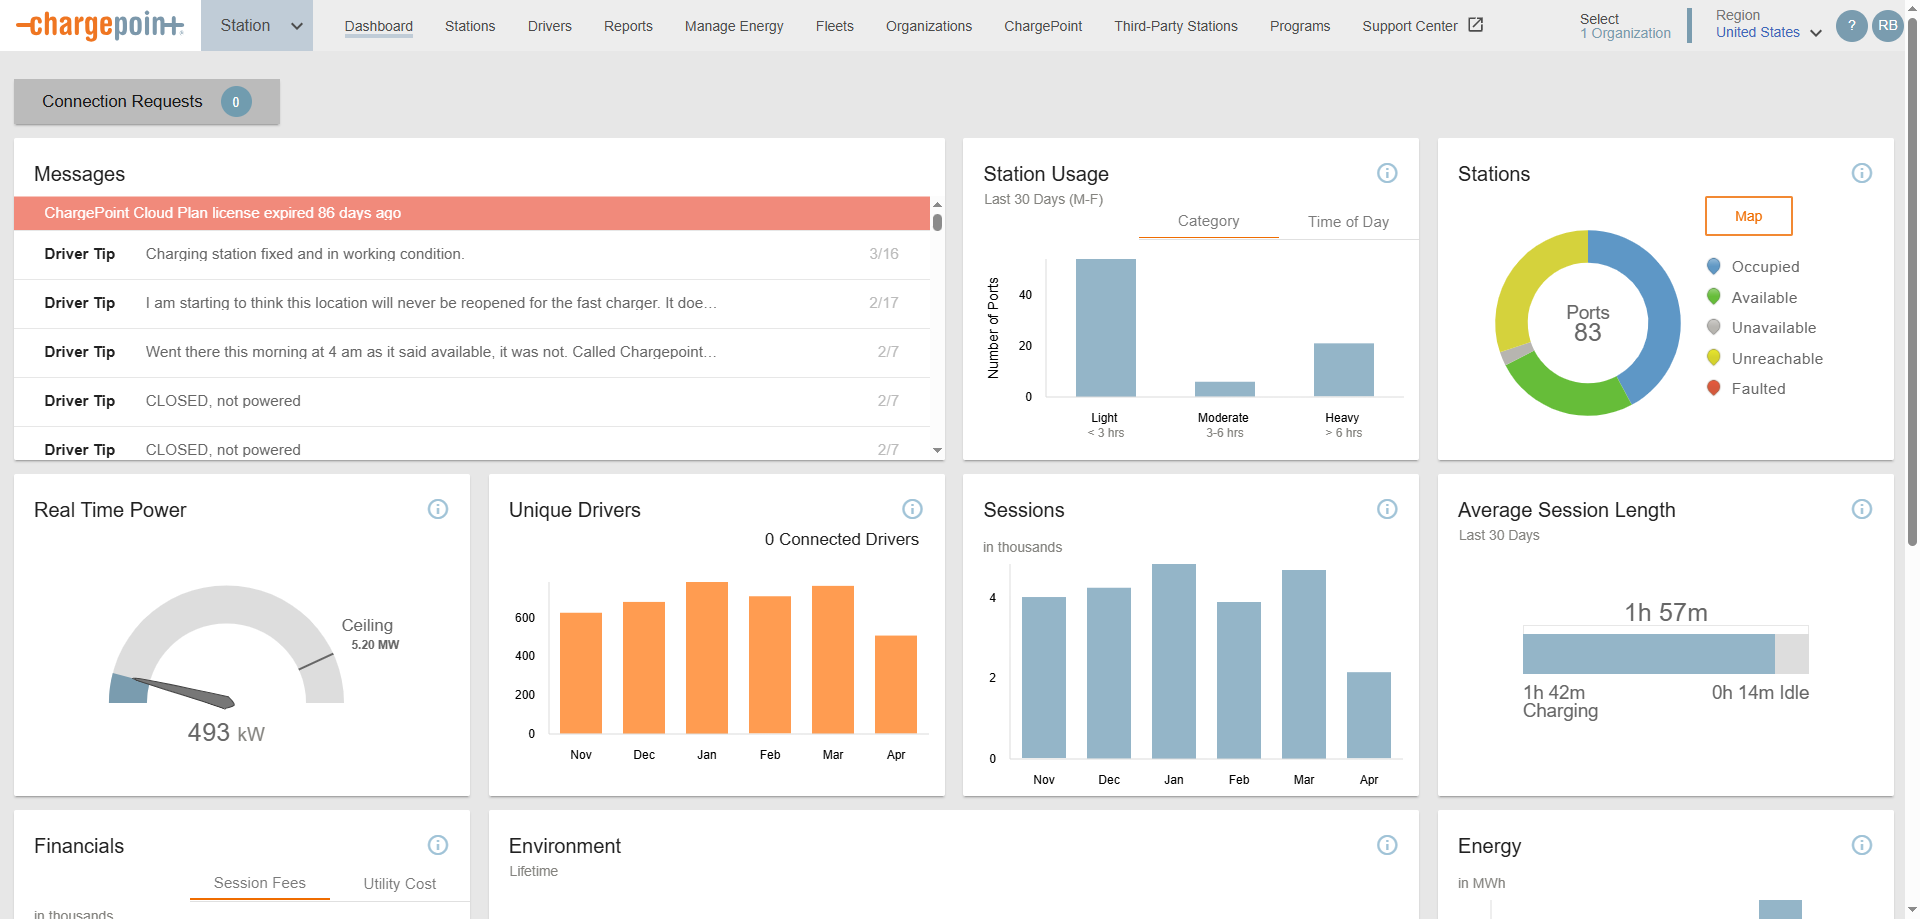Open Average Session Length info icon
Viewport: 1920px width, 919px height.
[x=1861, y=509]
